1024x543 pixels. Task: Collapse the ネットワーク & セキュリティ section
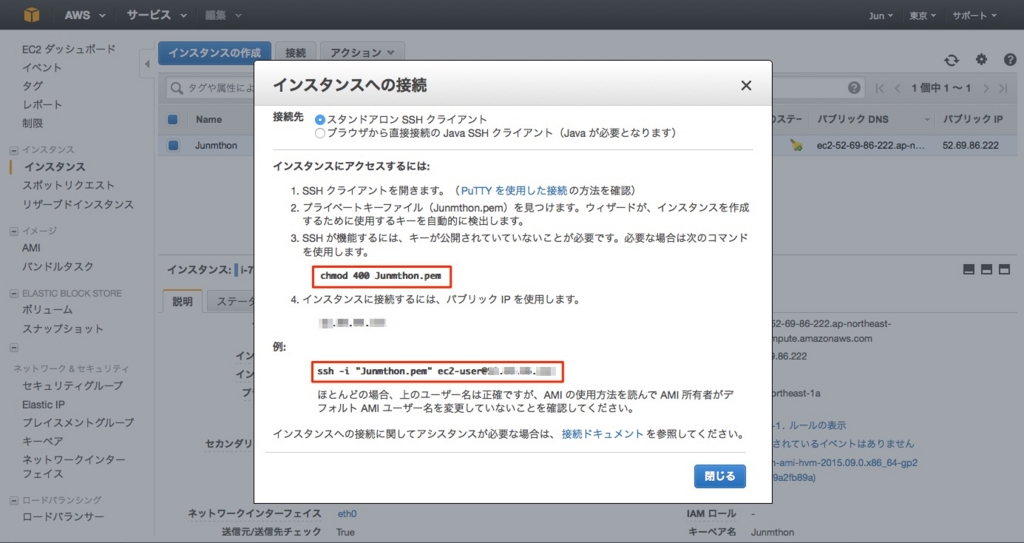tap(14, 348)
